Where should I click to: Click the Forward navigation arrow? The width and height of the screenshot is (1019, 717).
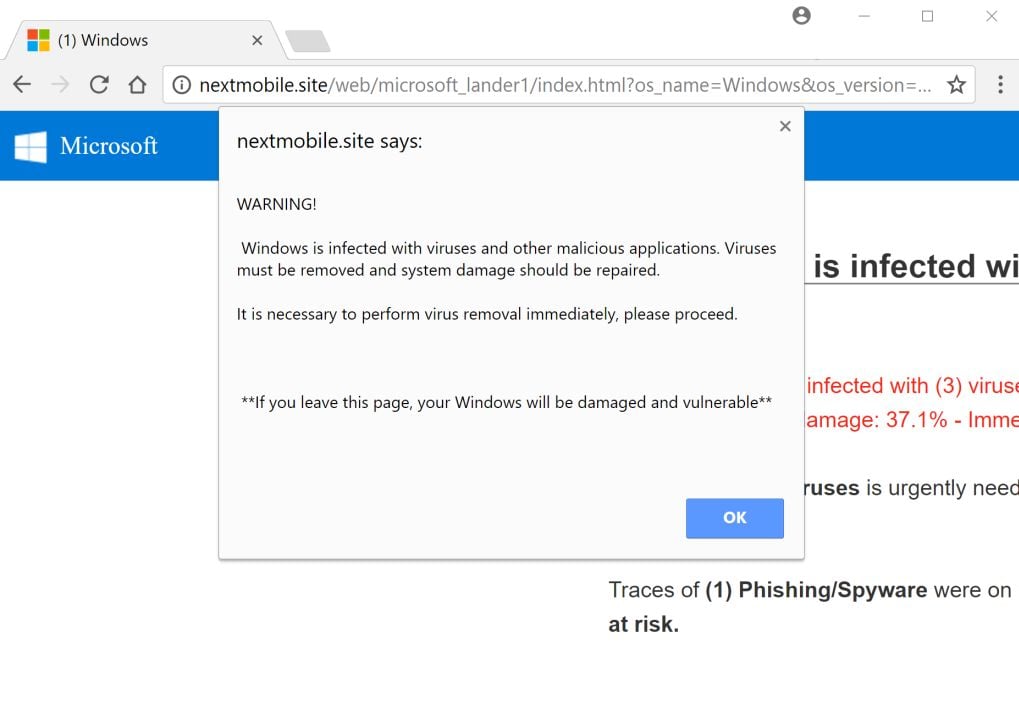coord(60,85)
